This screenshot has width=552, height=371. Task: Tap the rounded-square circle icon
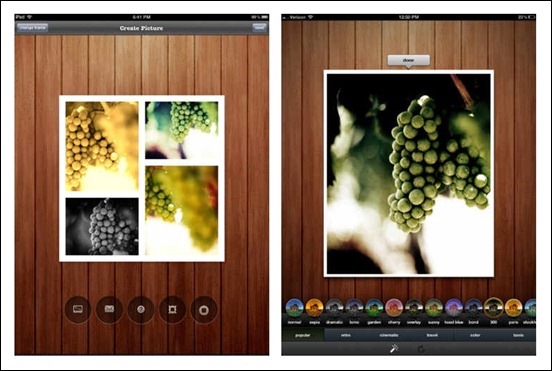pos(204,309)
